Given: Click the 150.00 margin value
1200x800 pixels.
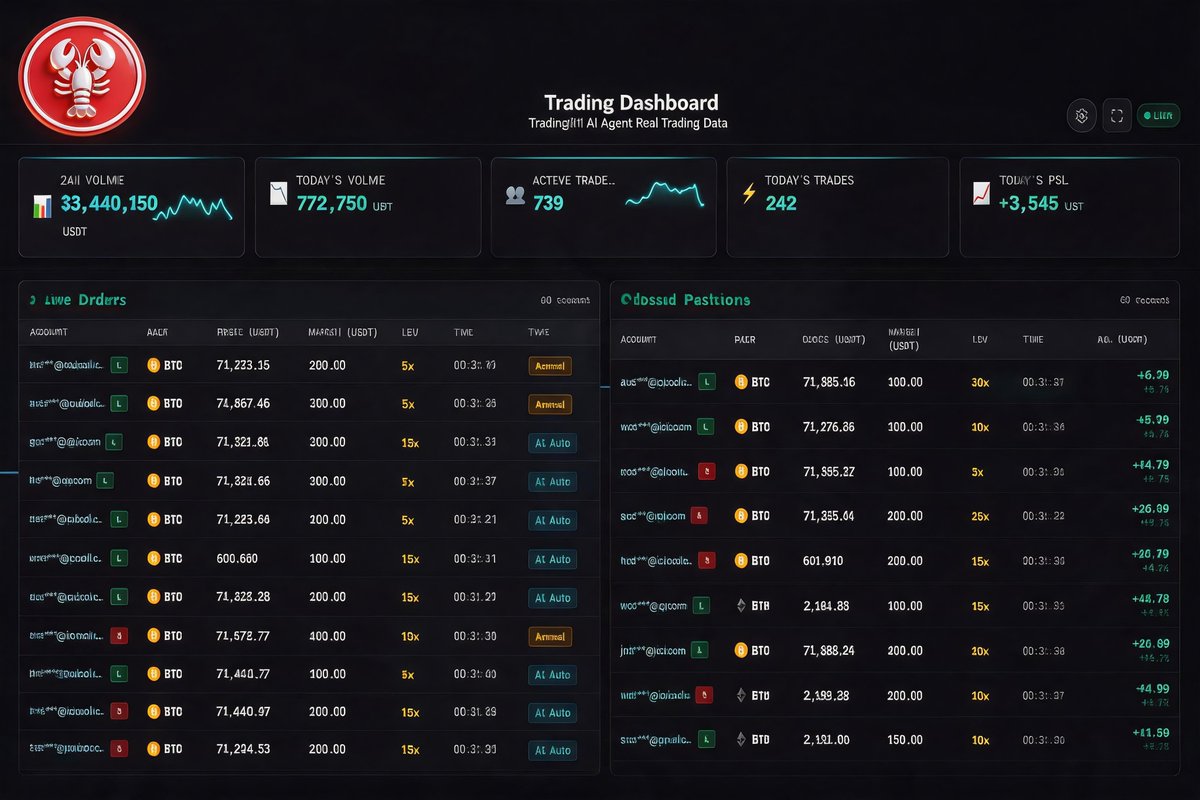Looking at the screenshot, I should pos(905,740).
